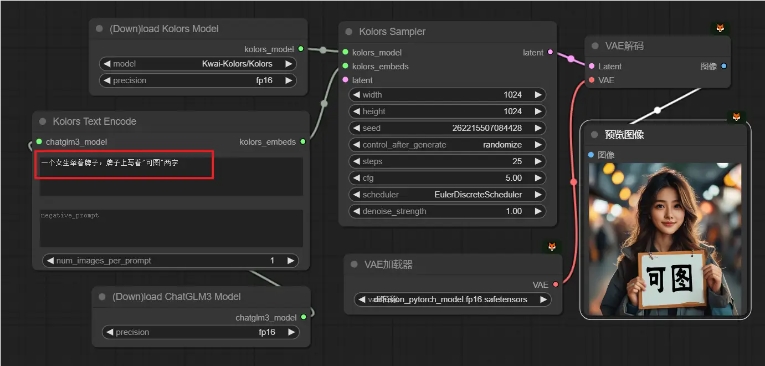Click the kolors_model green output socket
Viewport: 765px width, 366px height.
coord(301,49)
